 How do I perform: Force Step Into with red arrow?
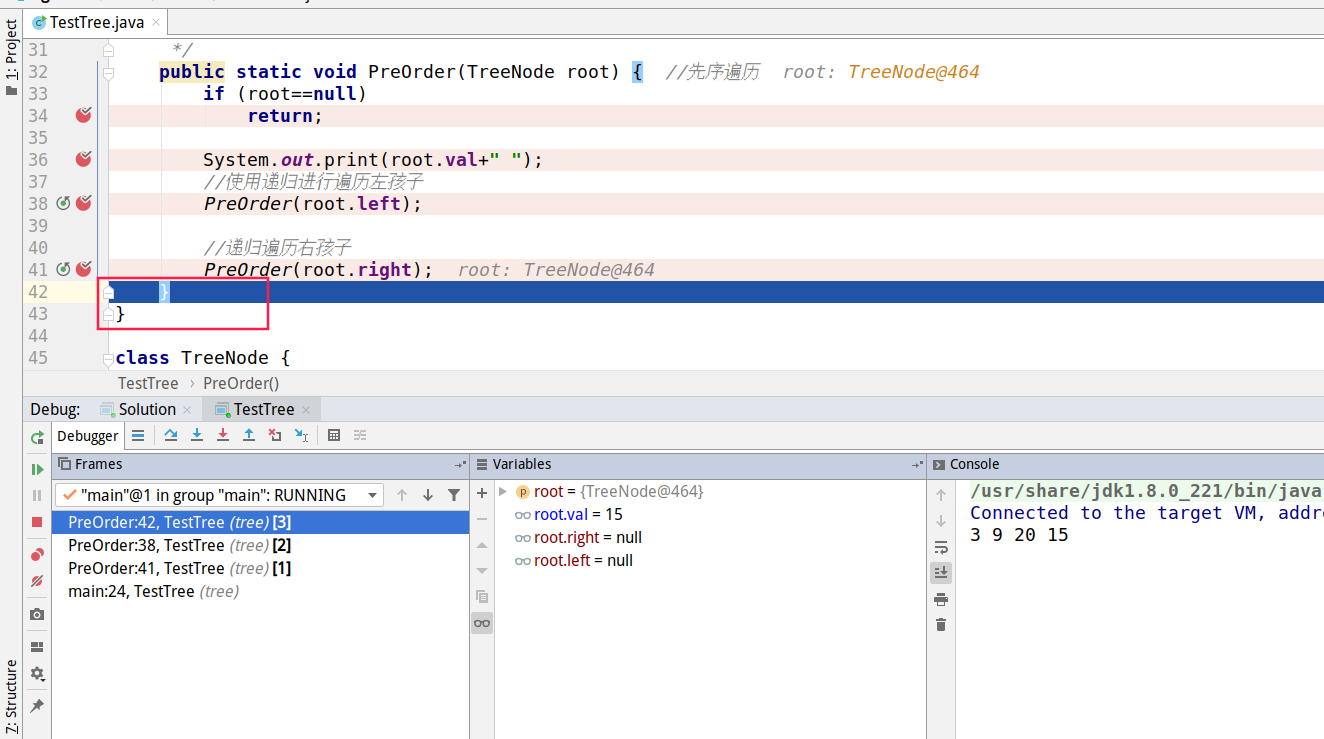click(x=223, y=435)
